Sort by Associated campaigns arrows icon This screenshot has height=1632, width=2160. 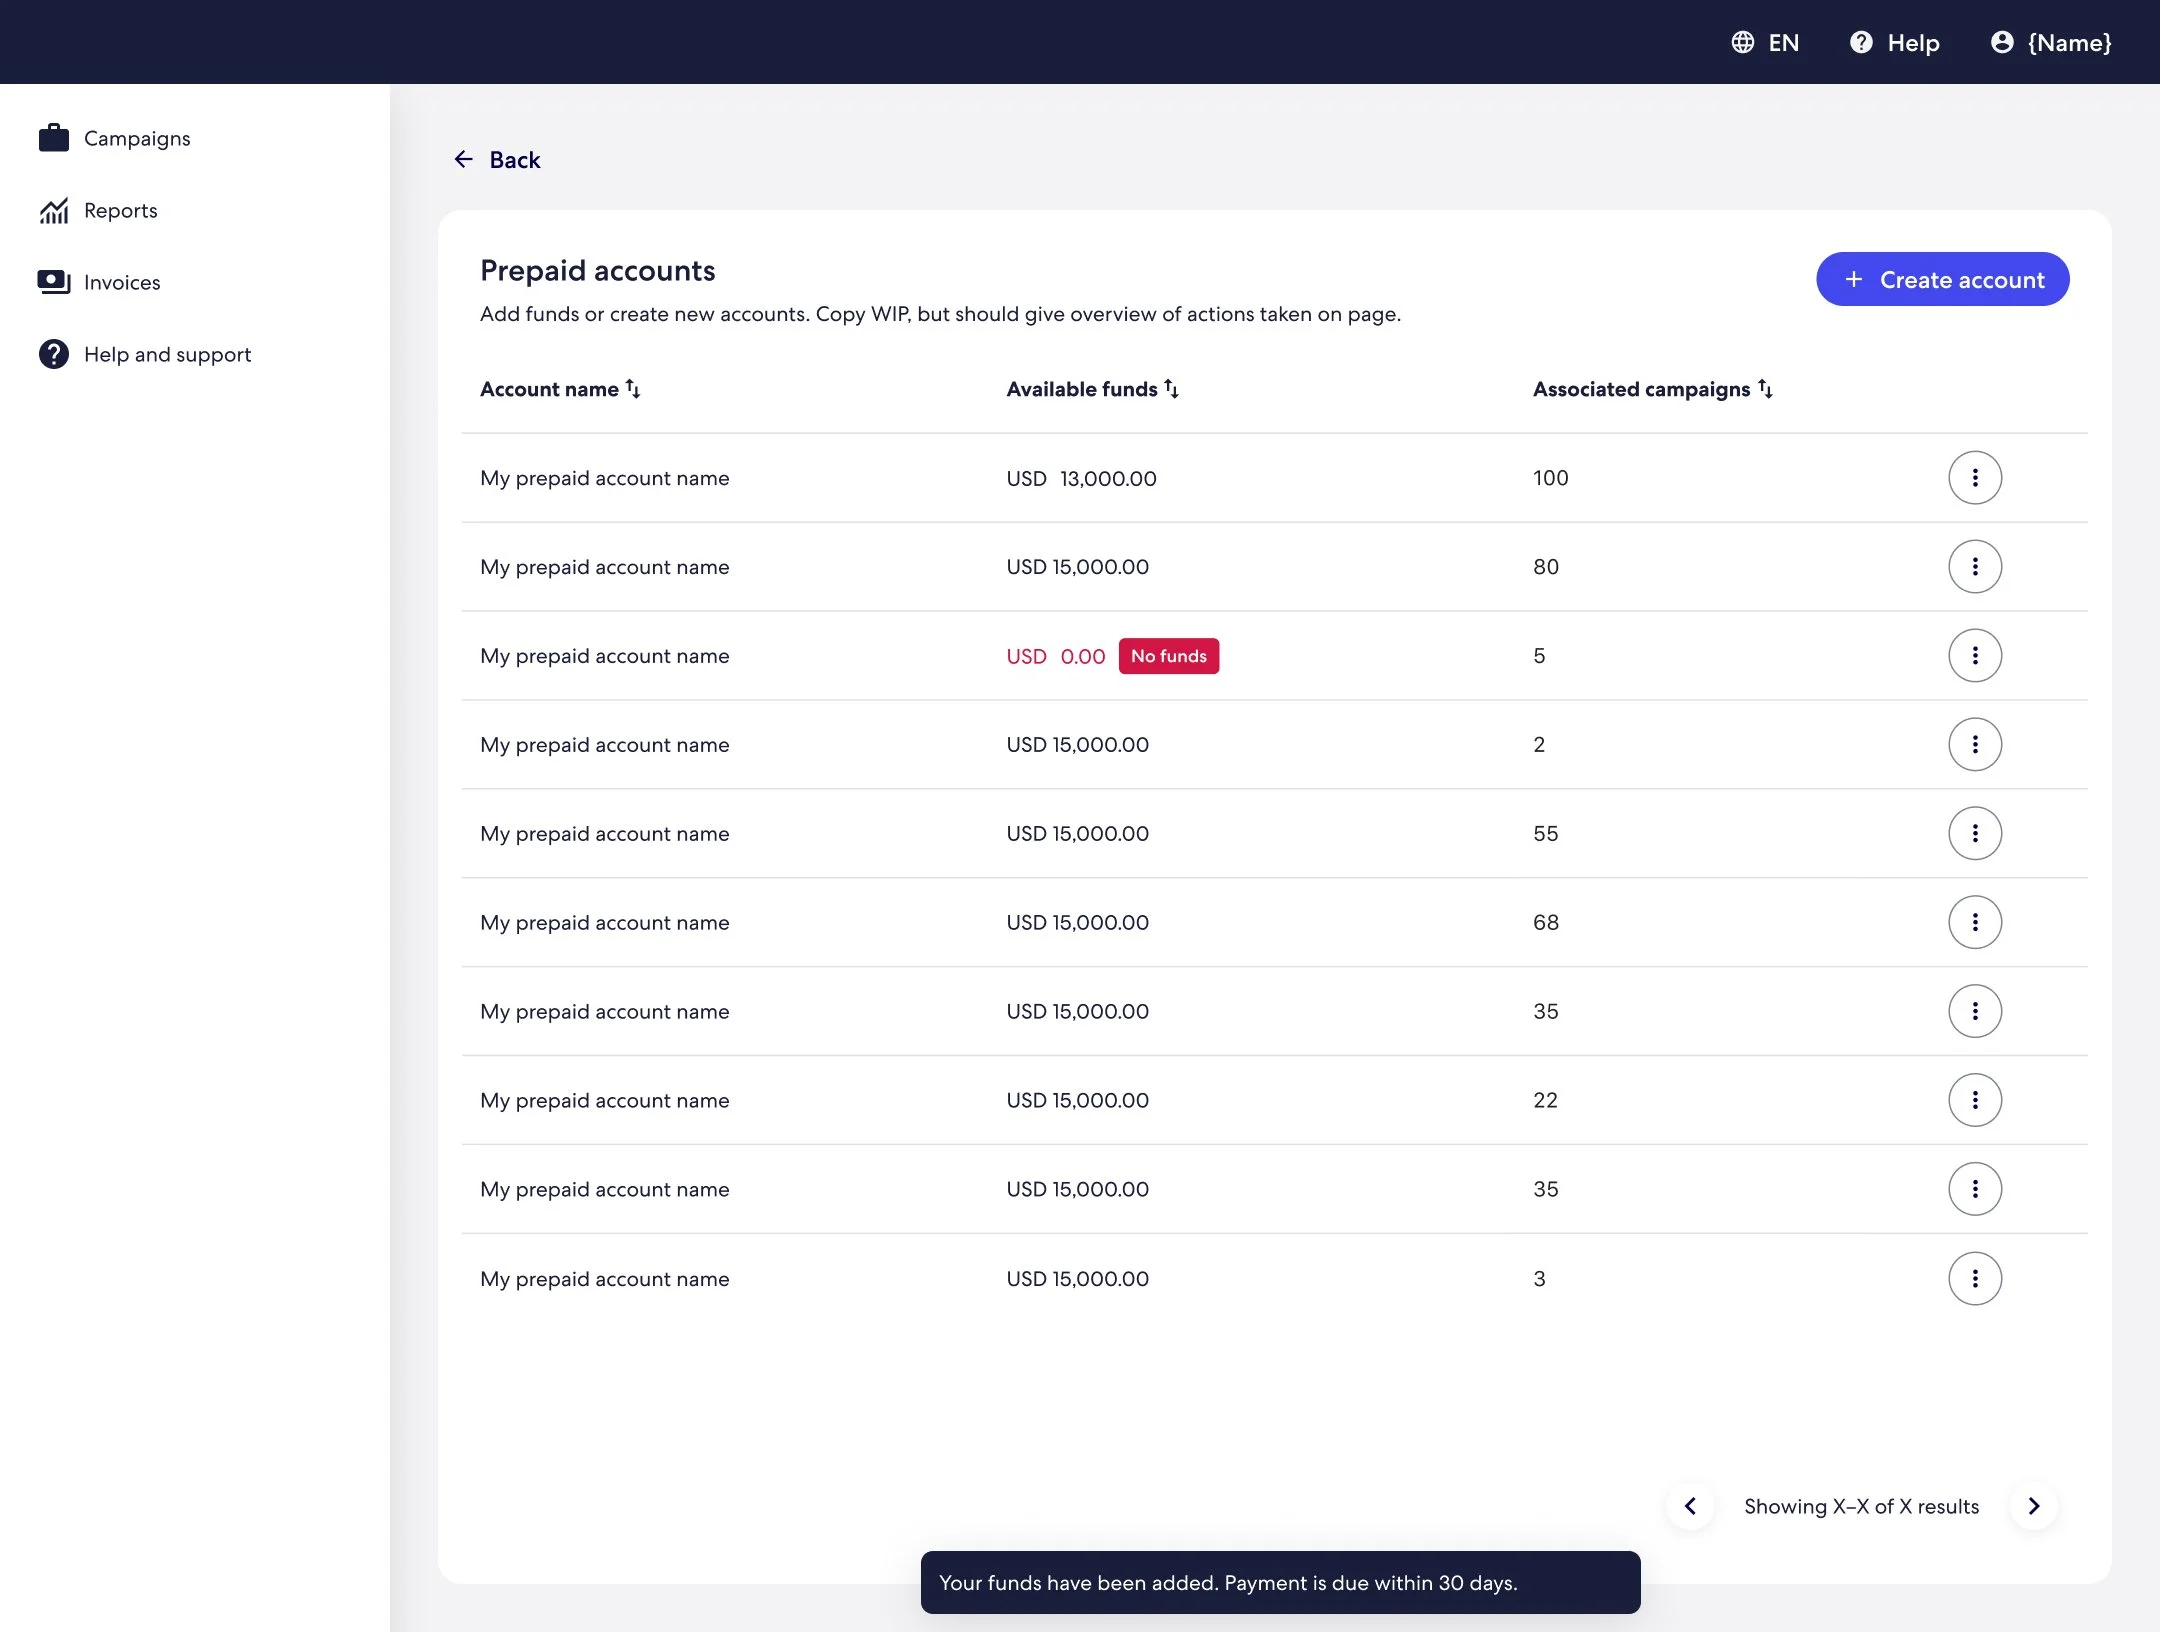pyautogui.click(x=1765, y=388)
